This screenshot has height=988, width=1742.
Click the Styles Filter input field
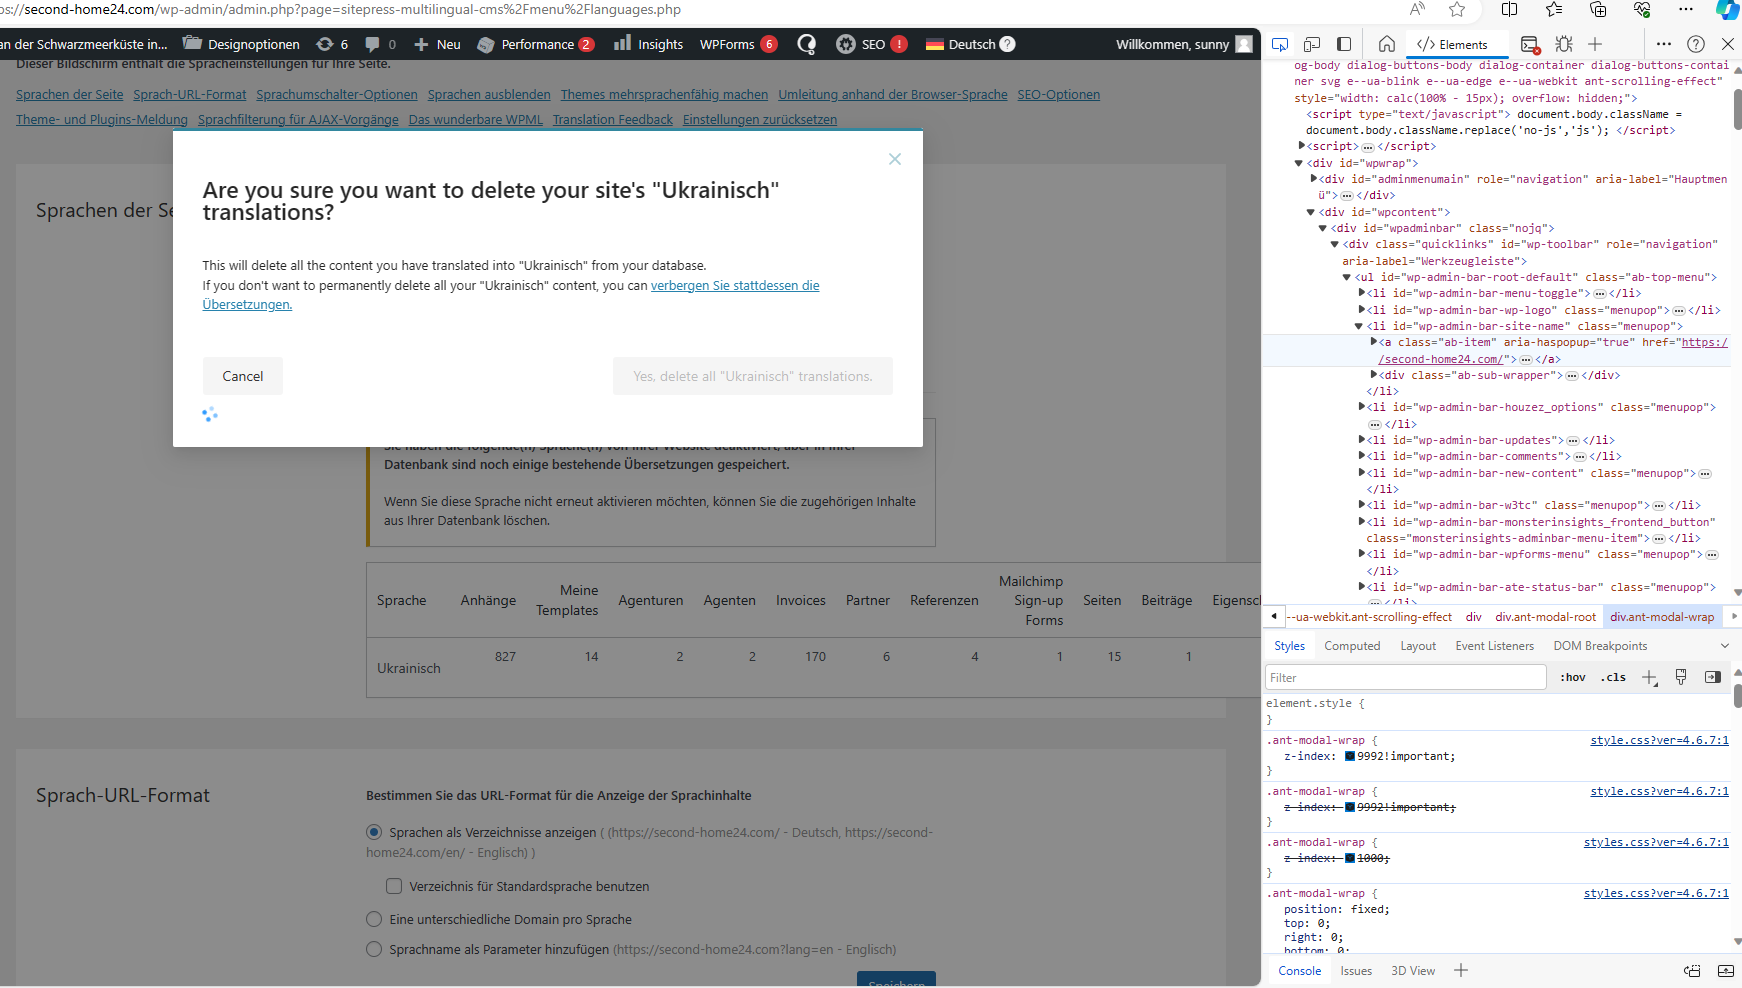(x=1406, y=677)
